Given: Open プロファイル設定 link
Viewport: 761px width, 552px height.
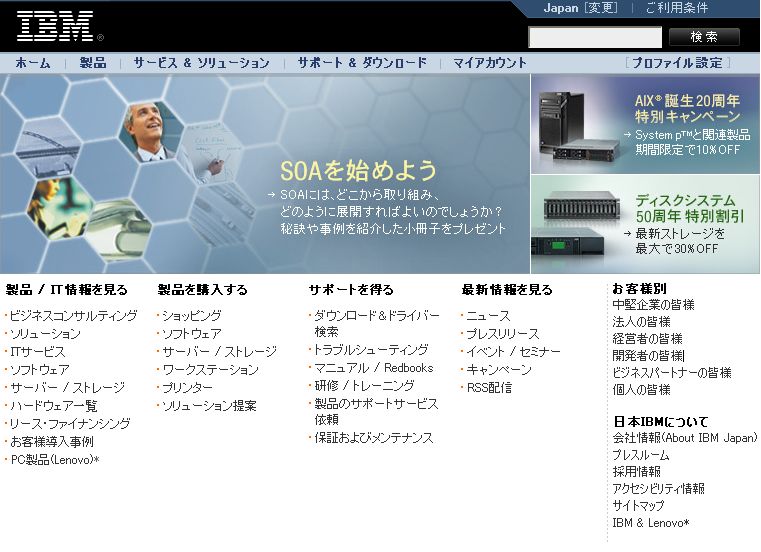Looking at the screenshot, I should 678,63.
